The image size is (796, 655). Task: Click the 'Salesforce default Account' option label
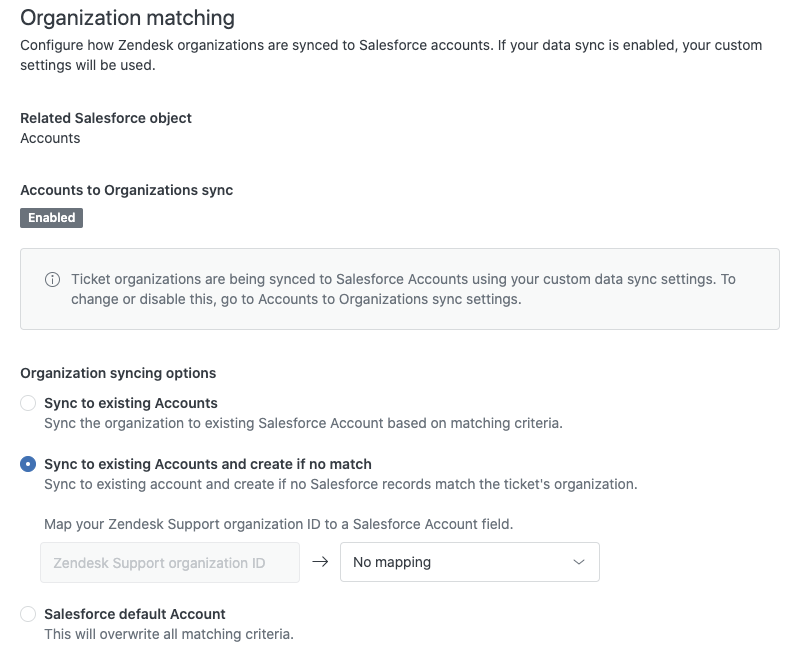click(x=135, y=614)
